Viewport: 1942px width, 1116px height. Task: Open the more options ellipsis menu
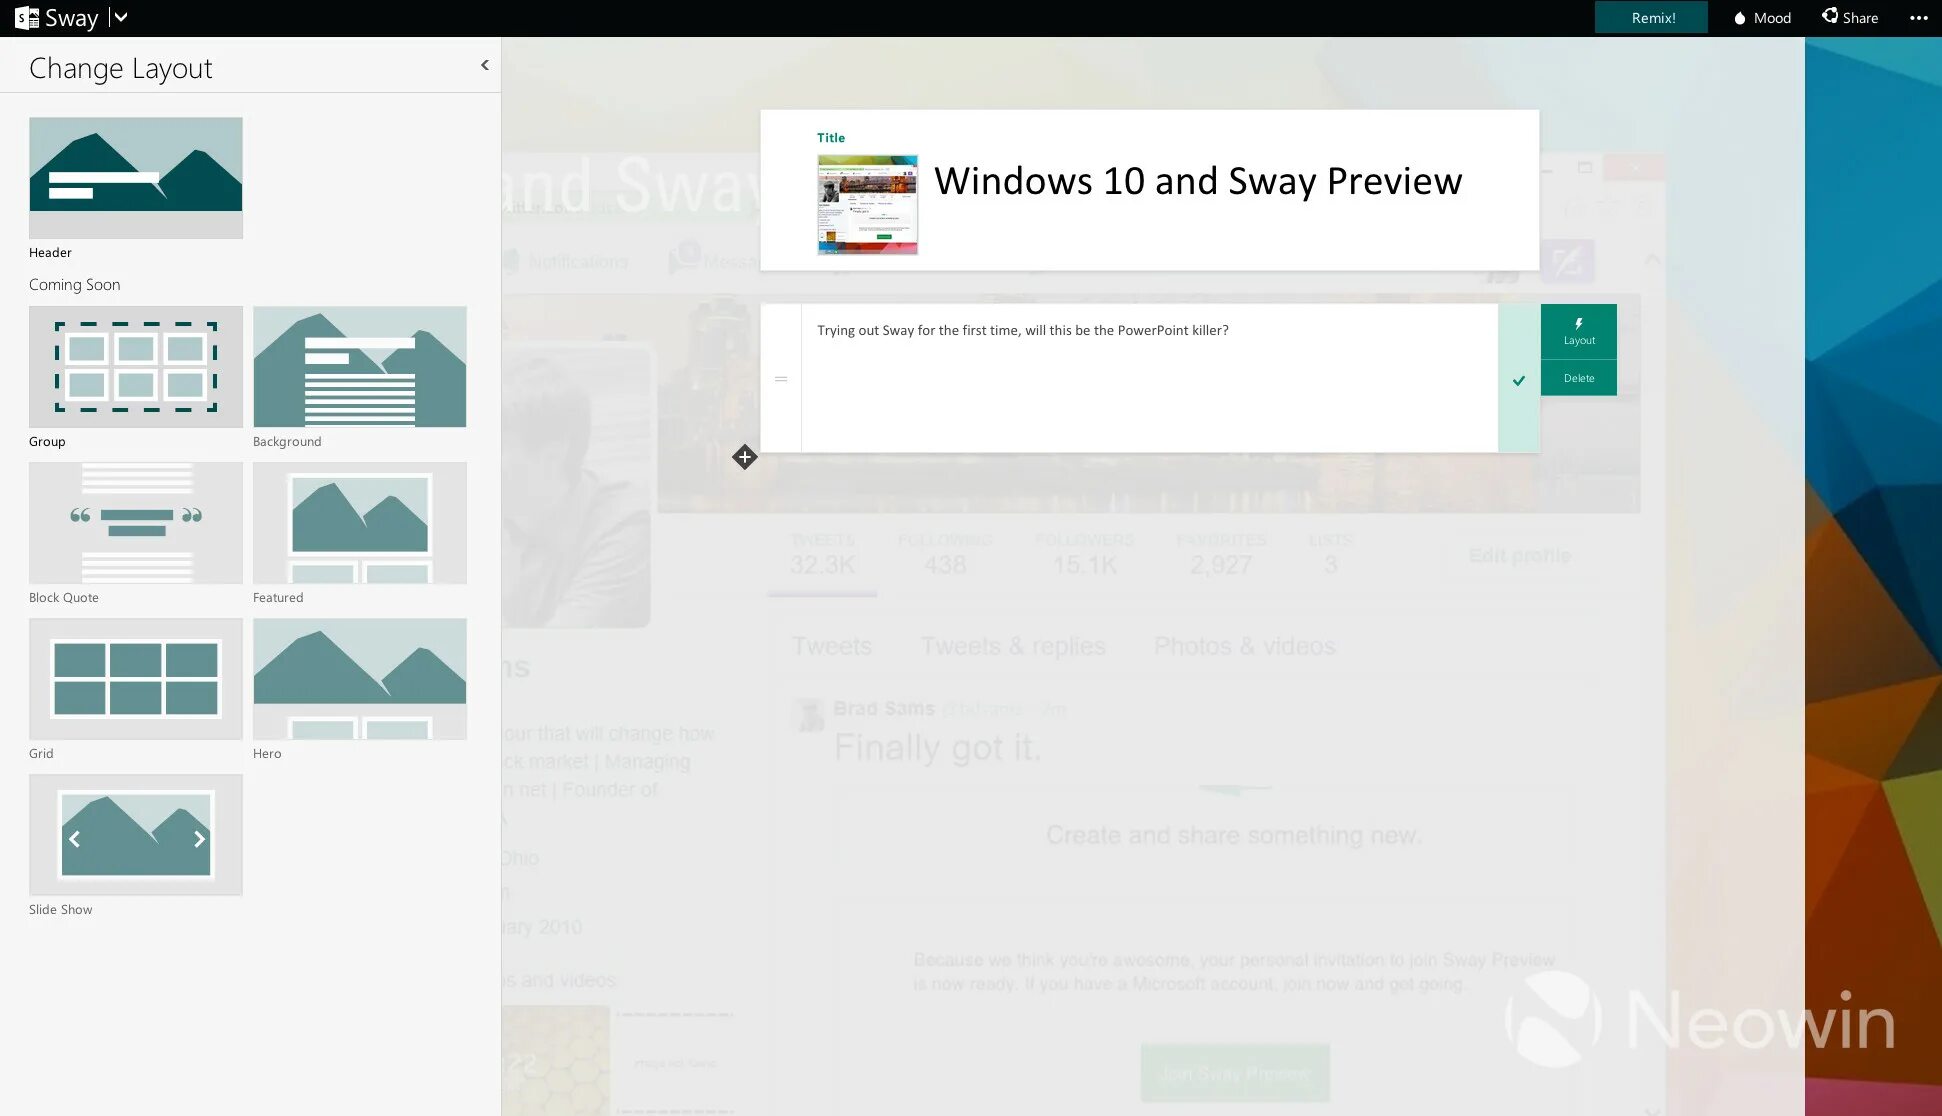pyautogui.click(x=1918, y=18)
